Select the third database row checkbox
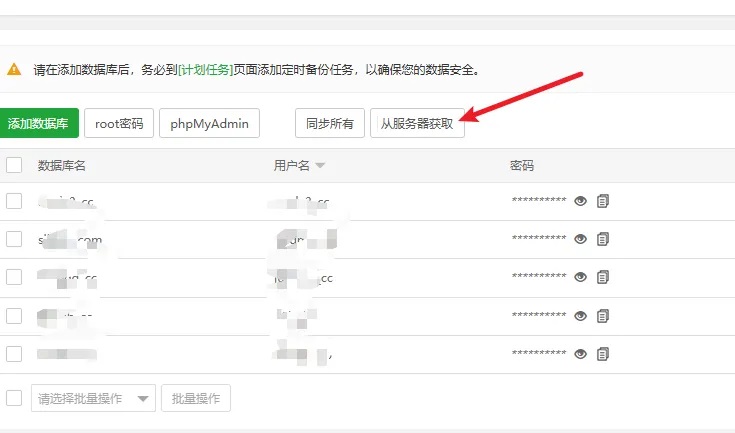Image resolution: width=735 pixels, height=433 pixels. pyautogui.click(x=14, y=277)
